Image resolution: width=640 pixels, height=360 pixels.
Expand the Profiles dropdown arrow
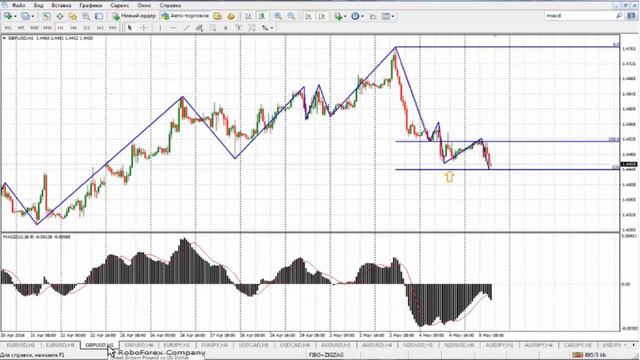(x=33, y=16)
